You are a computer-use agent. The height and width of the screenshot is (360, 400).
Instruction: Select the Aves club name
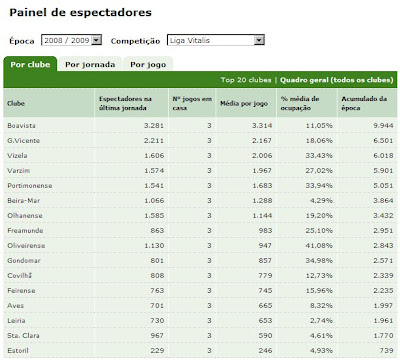[x=16, y=306]
